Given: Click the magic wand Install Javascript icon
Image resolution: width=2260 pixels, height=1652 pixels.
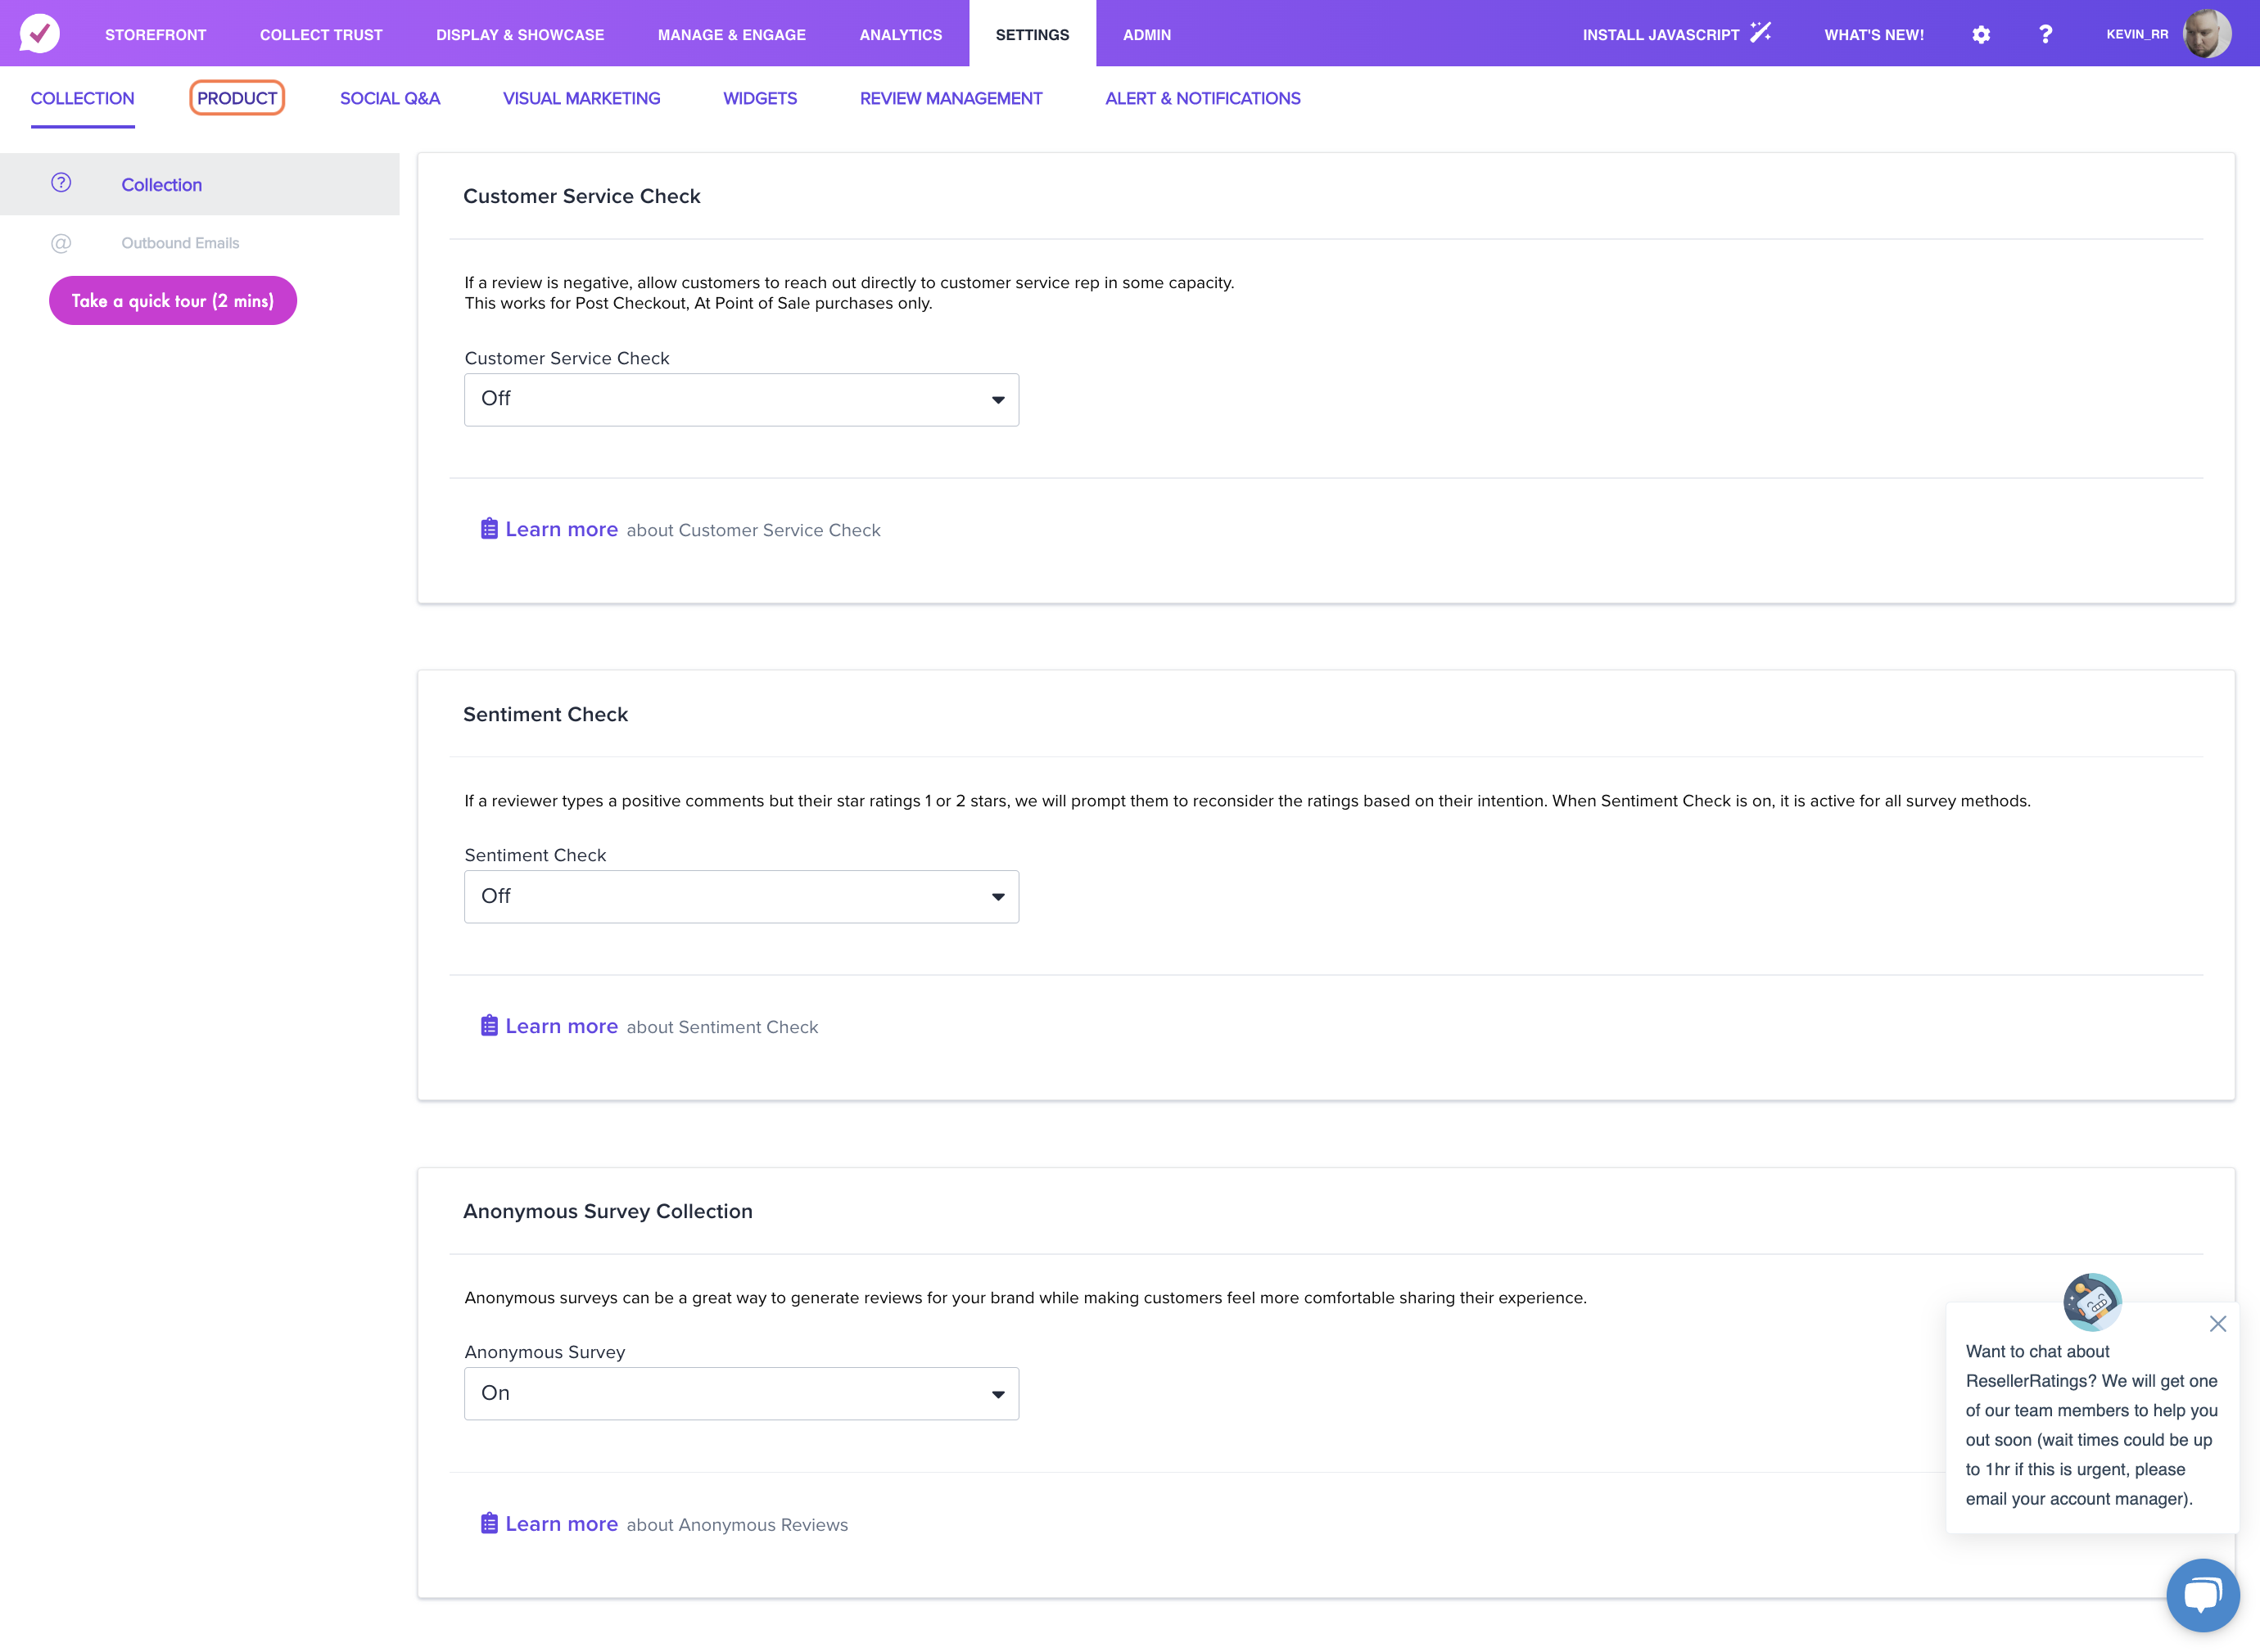Looking at the screenshot, I should 1761,33.
